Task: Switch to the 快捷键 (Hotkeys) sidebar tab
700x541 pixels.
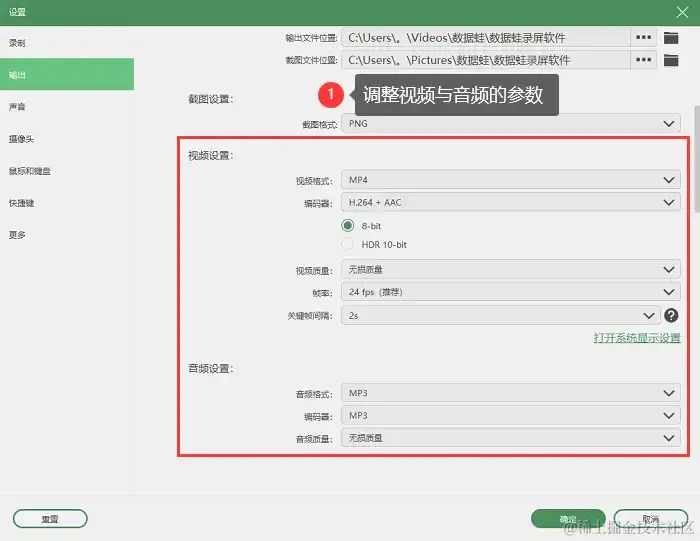Action: pos(67,203)
